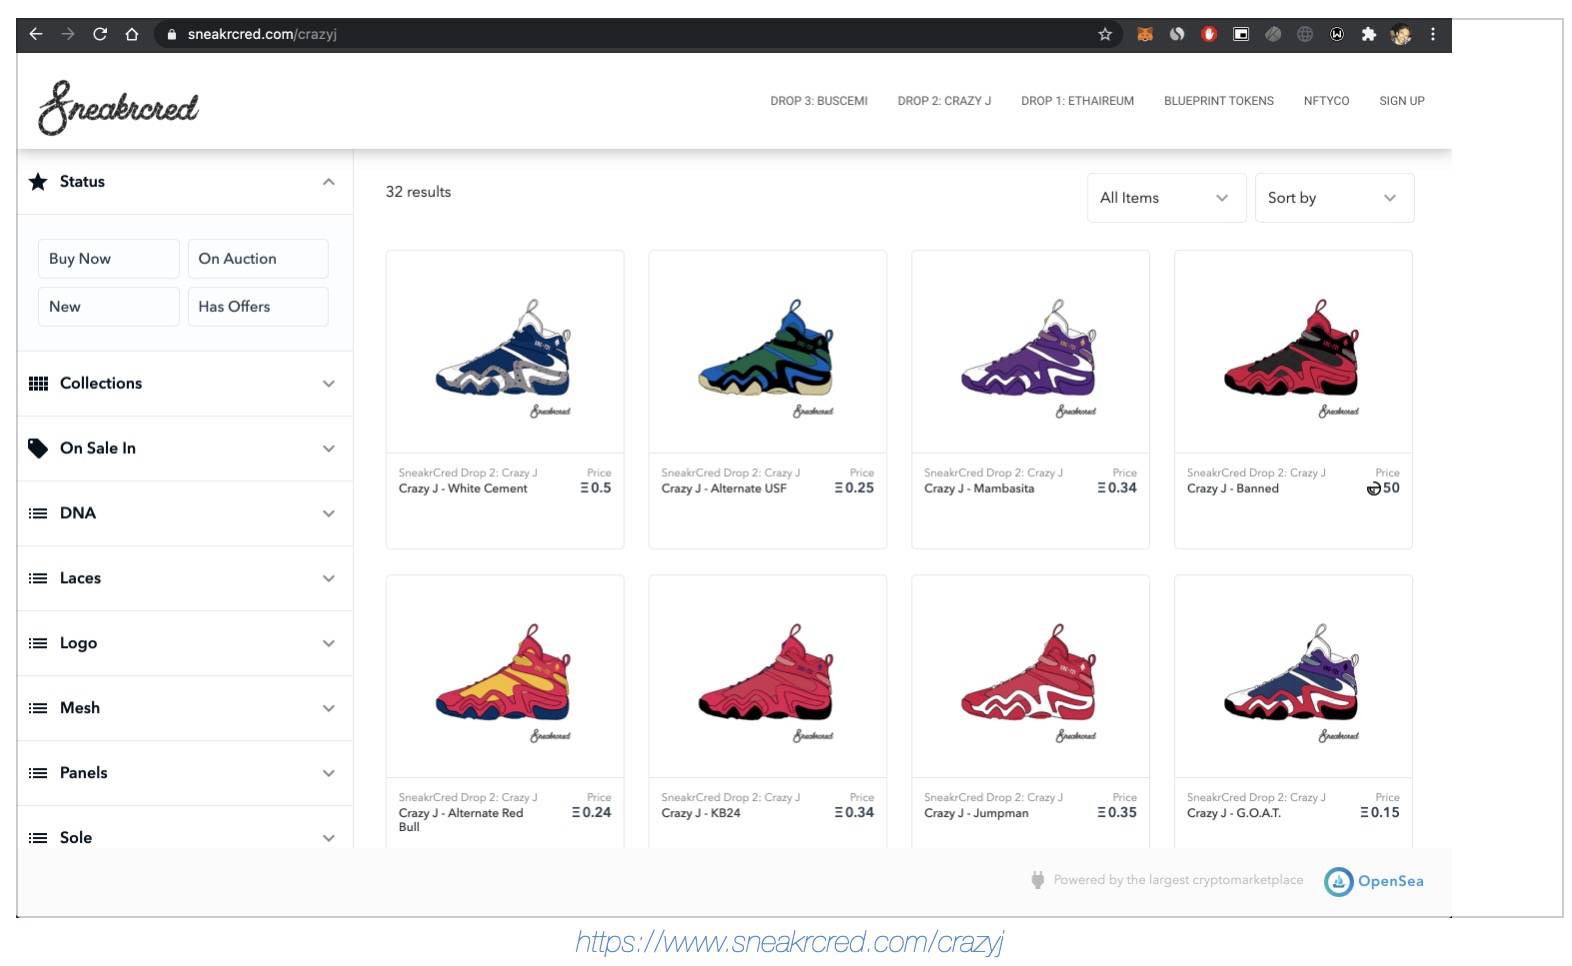1572x966 pixels.
Task: Open Blueprint Tokens menu item
Action: (1218, 101)
